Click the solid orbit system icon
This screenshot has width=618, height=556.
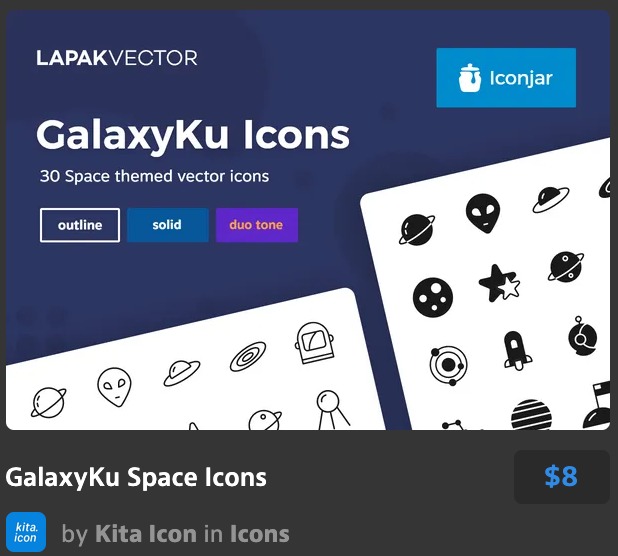pyautogui.click(x=448, y=366)
